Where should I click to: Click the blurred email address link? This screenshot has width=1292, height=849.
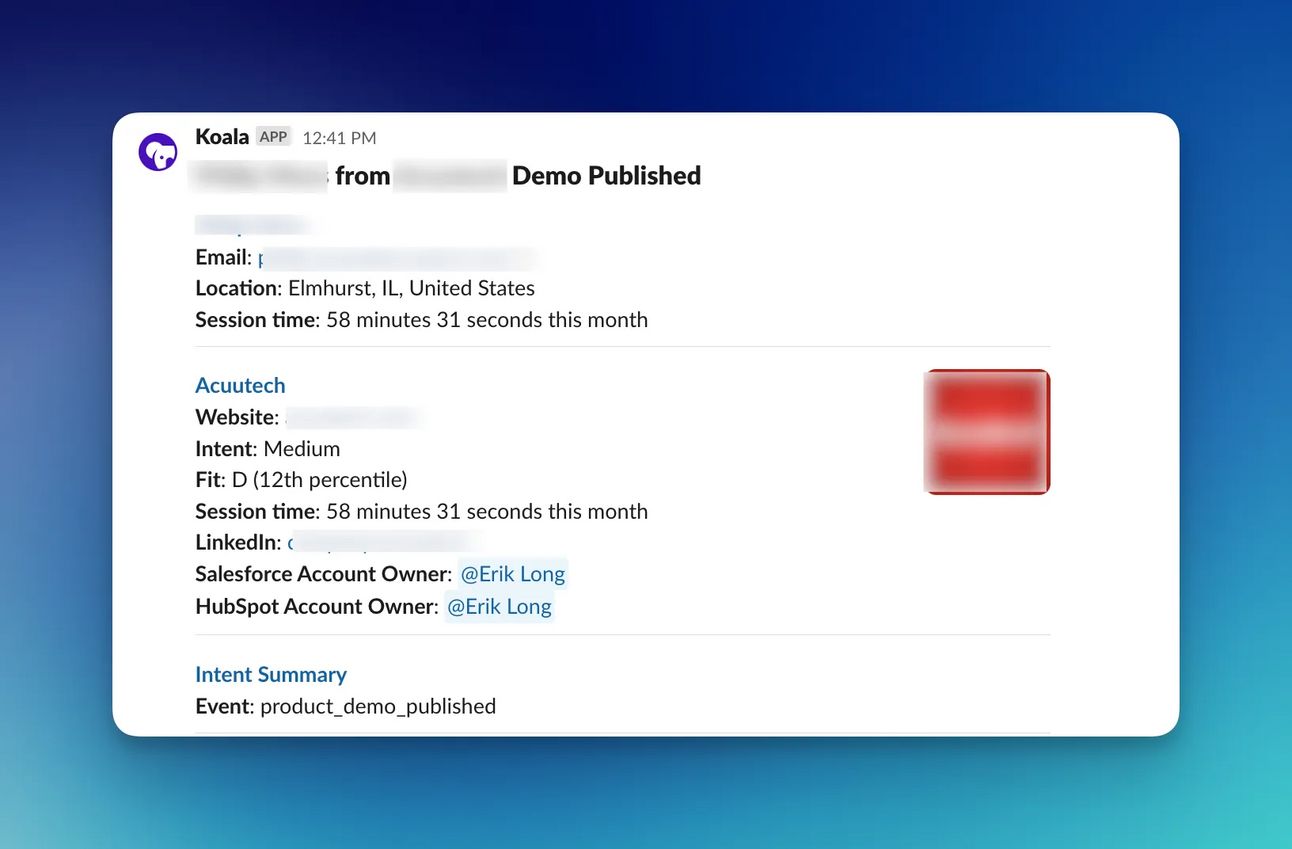pos(397,258)
